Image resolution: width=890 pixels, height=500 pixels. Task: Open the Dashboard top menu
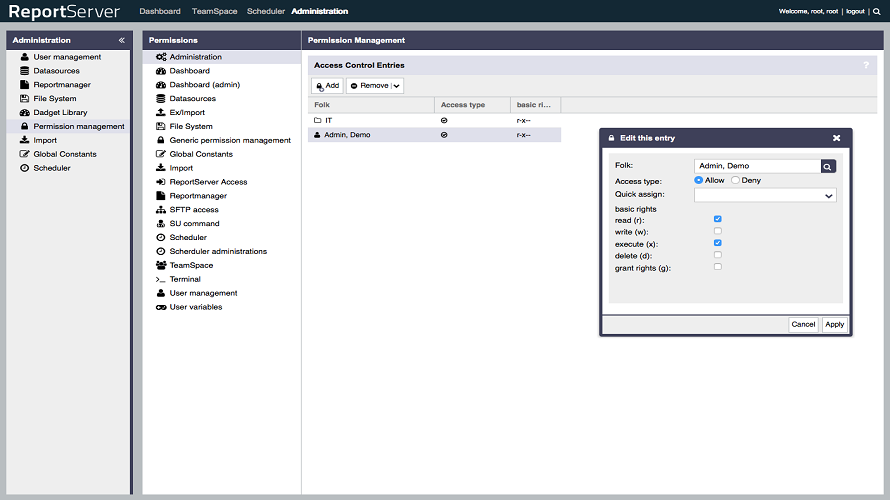click(x=160, y=11)
